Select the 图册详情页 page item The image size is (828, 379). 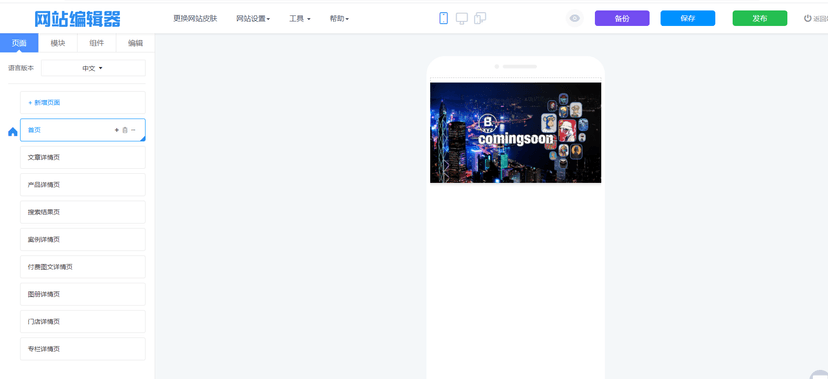point(83,295)
